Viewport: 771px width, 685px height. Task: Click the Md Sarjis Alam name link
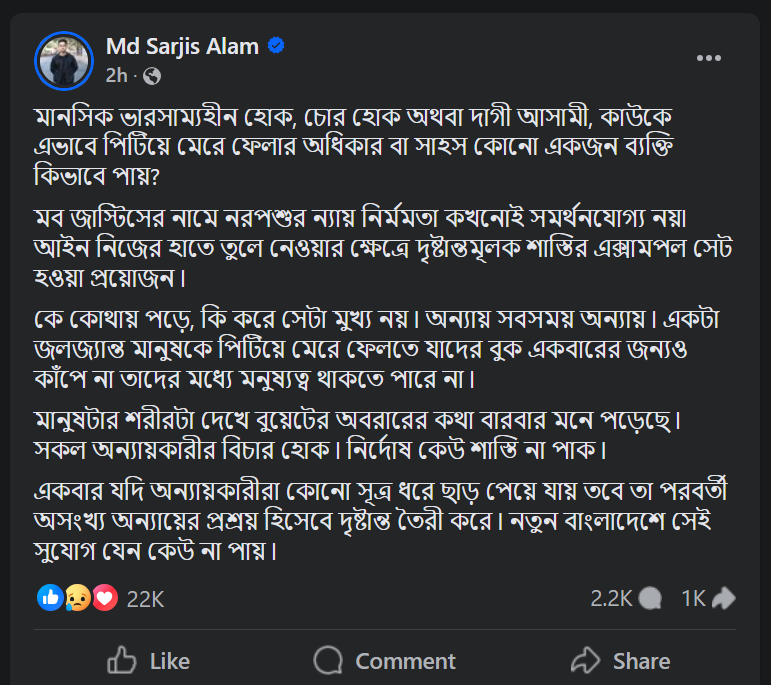pos(182,47)
